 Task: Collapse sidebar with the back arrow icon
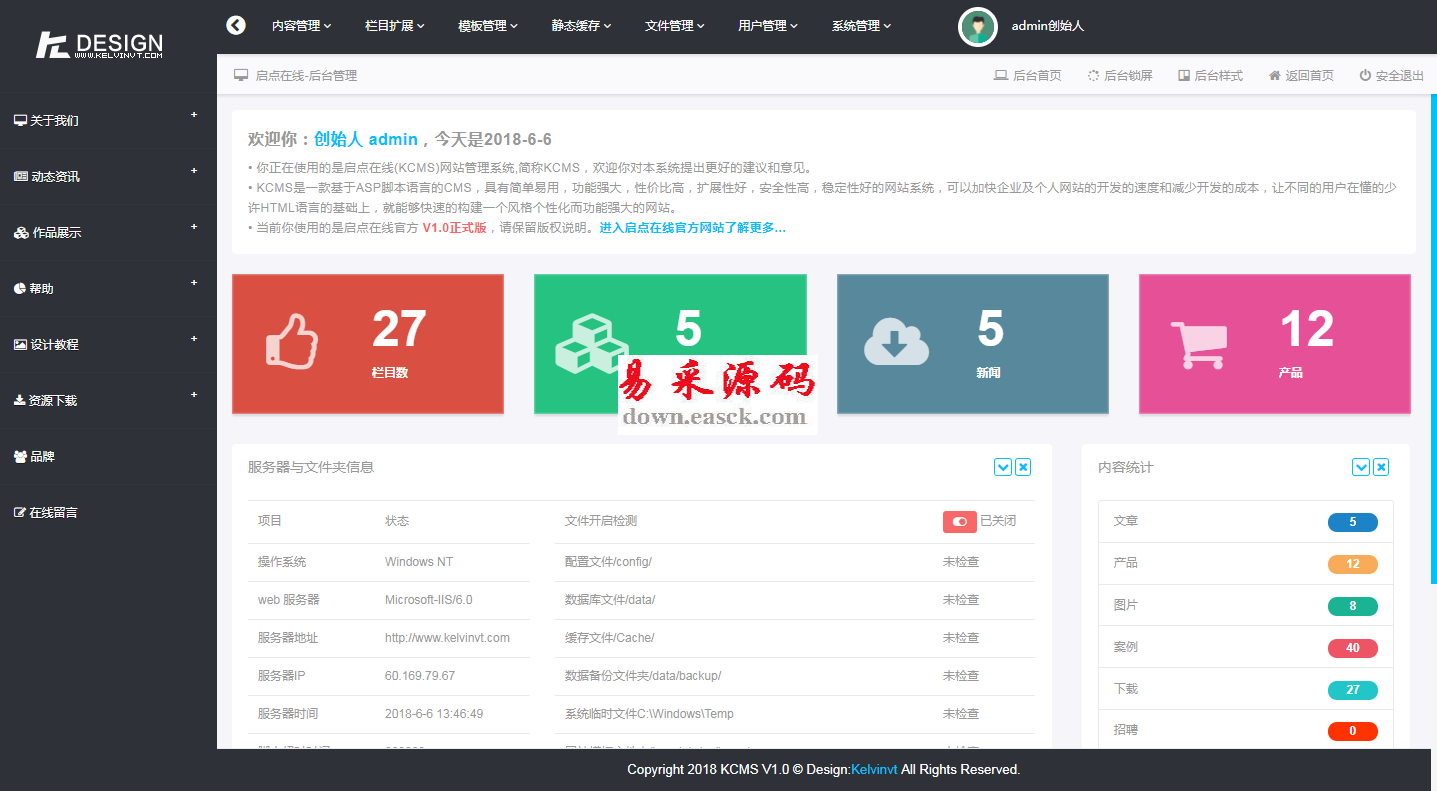pyautogui.click(x=236, y=25)
